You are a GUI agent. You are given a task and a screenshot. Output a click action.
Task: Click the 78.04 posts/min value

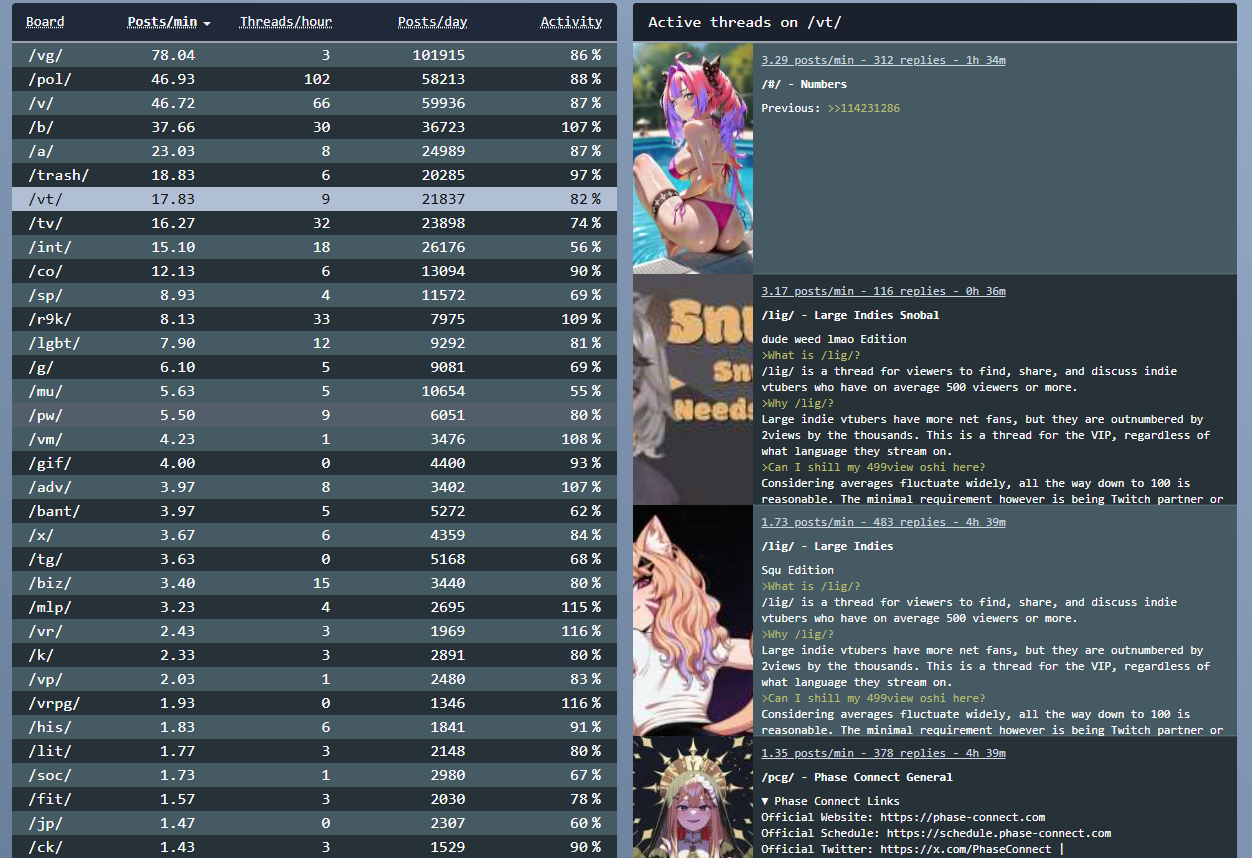click(173, 55)
